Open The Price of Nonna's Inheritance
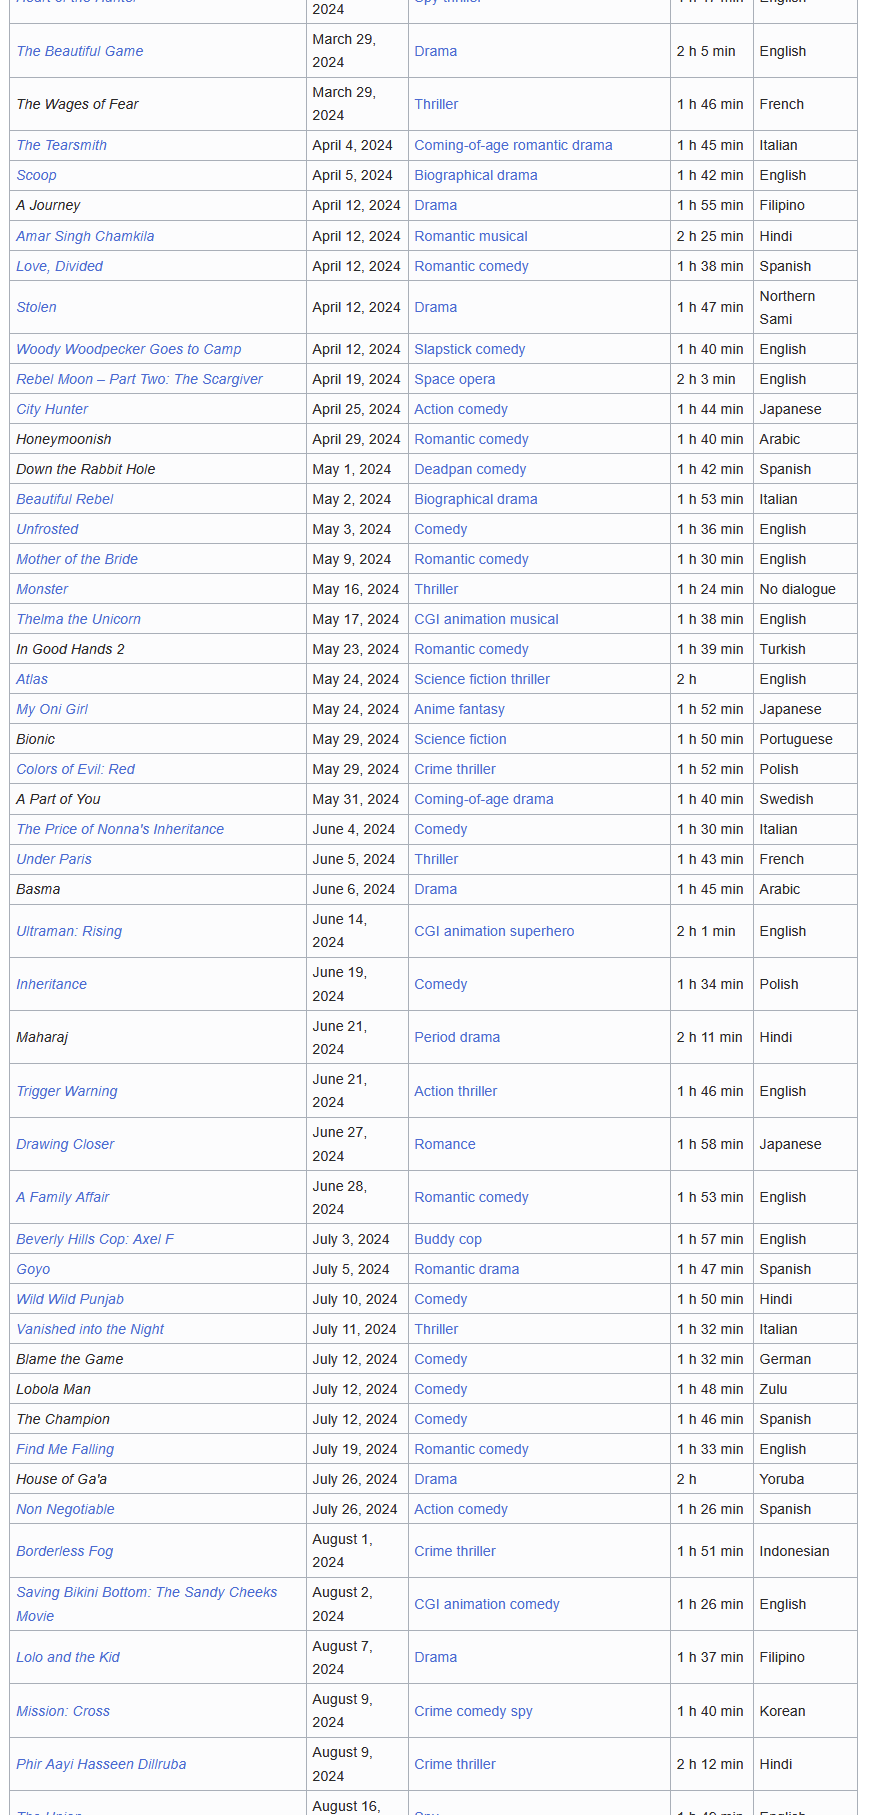This screenshot has height=1815, width=873. (120, 829)
